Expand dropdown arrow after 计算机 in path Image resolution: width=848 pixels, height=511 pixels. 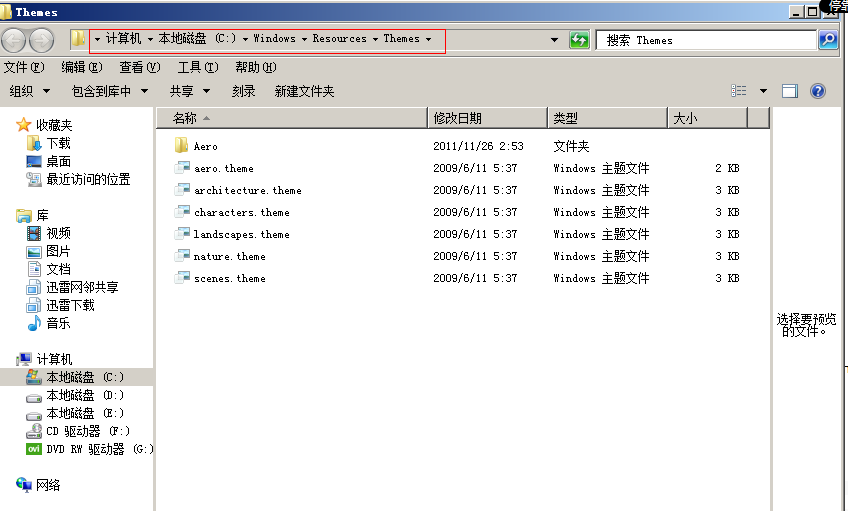tap(150, 39)
